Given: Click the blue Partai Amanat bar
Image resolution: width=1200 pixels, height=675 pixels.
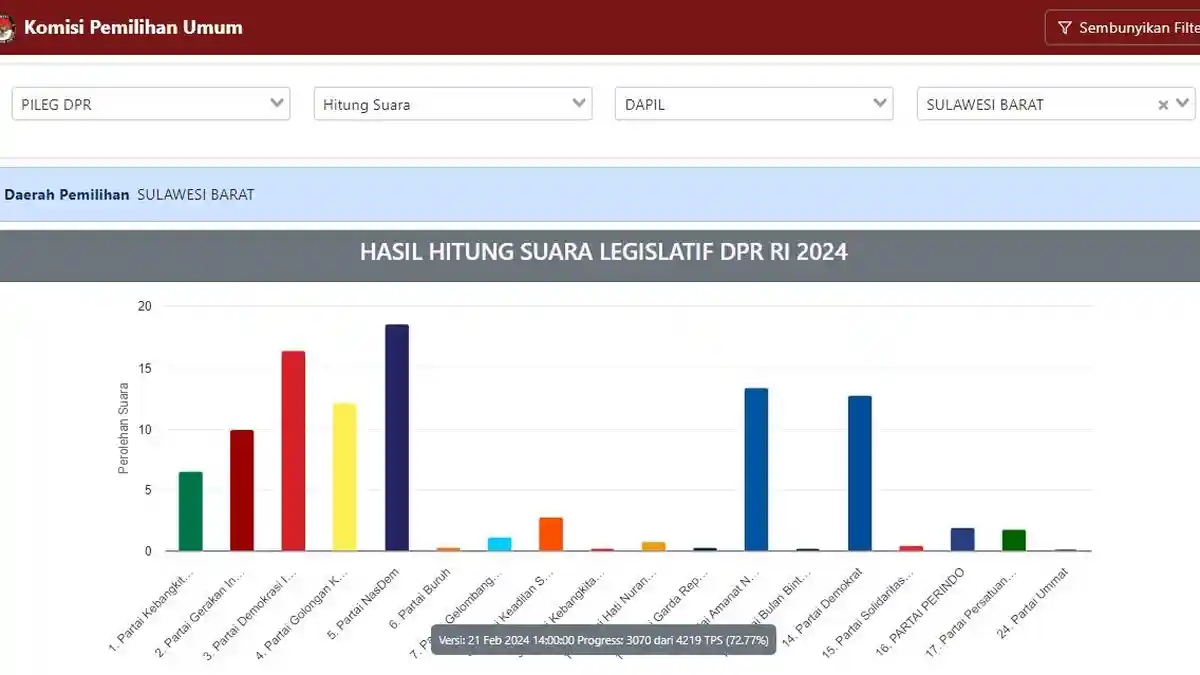Looking at the screenshot, I should click(756, 469).
